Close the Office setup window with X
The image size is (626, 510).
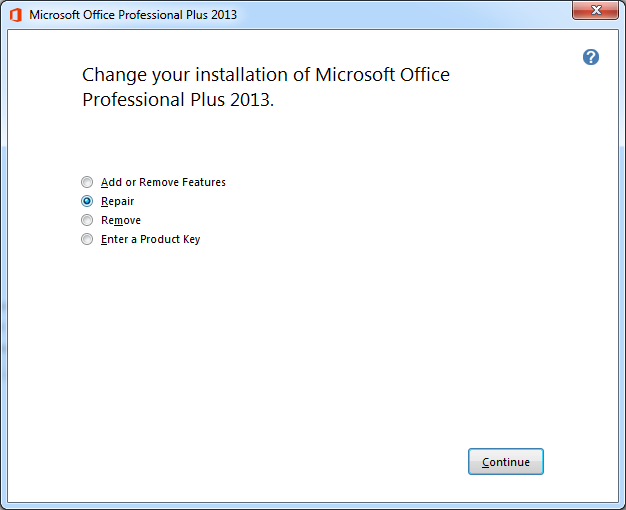coord(595,10)
